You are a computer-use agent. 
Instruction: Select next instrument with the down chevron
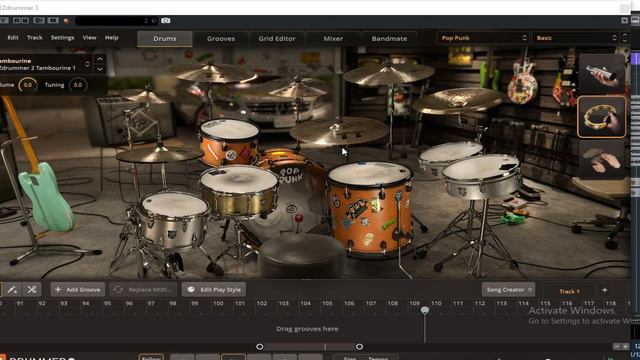pos(100,69)
